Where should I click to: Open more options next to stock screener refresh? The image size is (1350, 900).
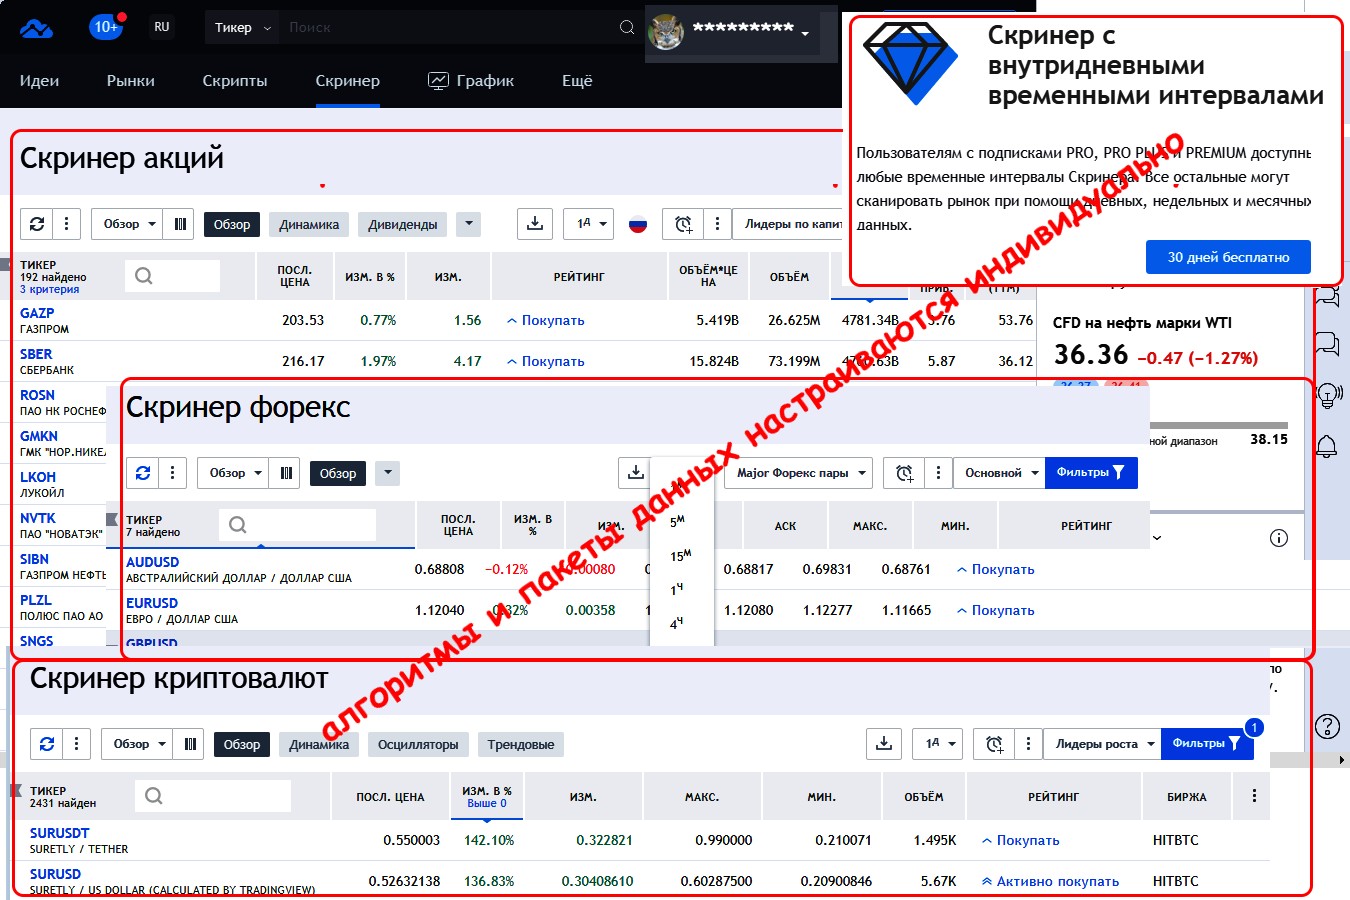(66, 224)
